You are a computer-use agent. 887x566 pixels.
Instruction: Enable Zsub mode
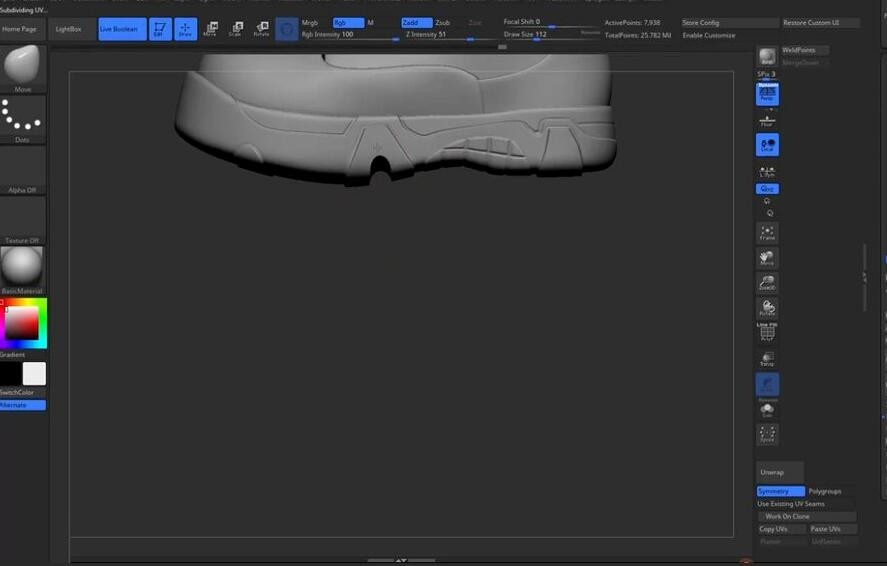[x=443, y=23]
